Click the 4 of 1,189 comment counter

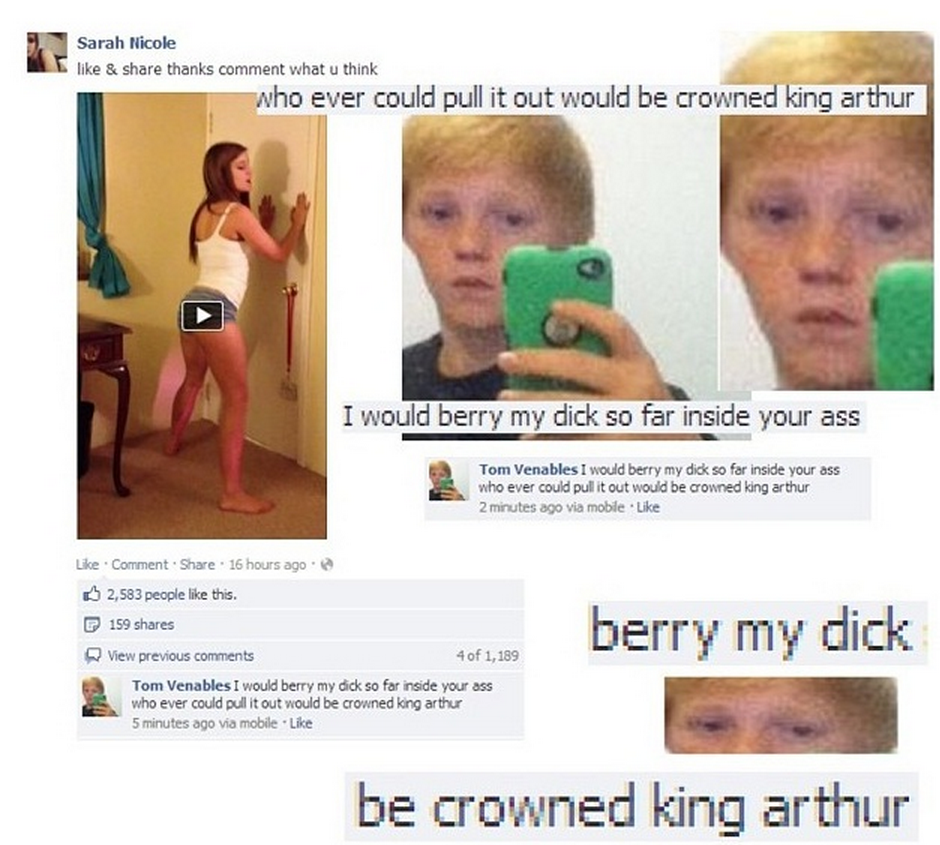(x=487, y=656)
